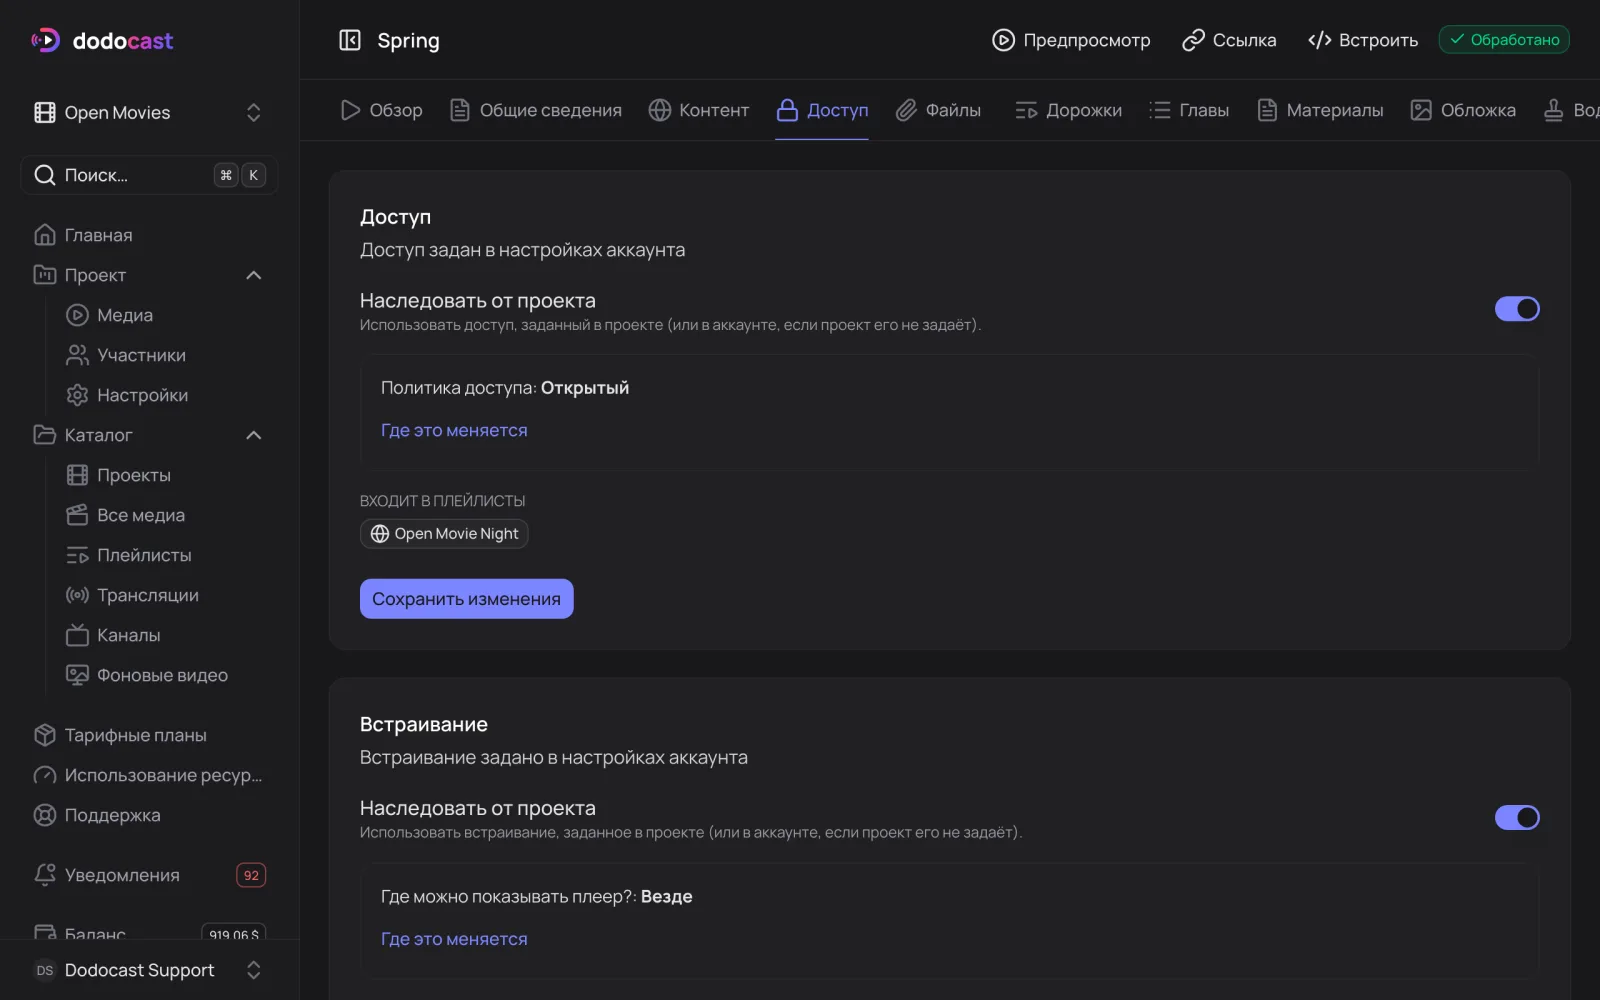Switch to the Дорожки tab
The height and width of the screenshot is (1000, 1600).
(1068, 110)
